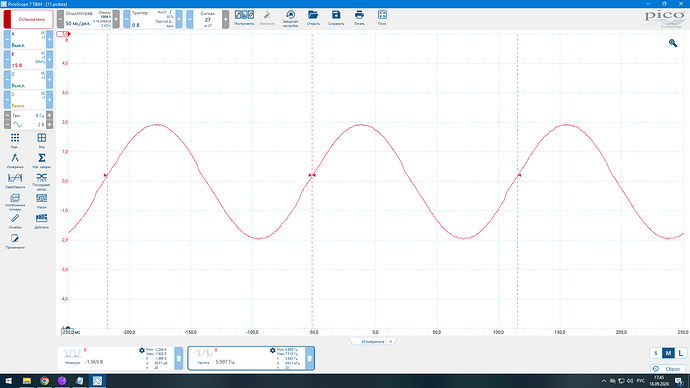Viewport: 690px width, 388px height.
Task: Open the Измерения compass icon in sidebar
Action: [x=15, y=161]
